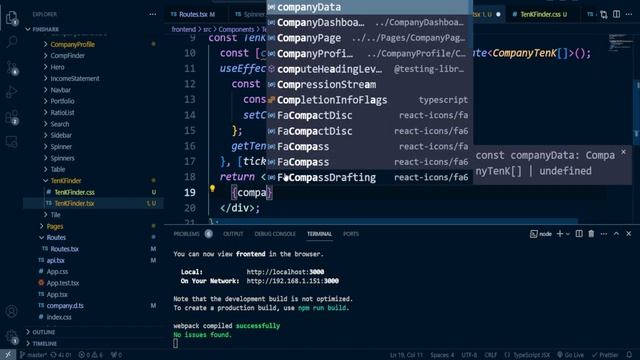Kill the terminal with trash icon

(591, 234)
